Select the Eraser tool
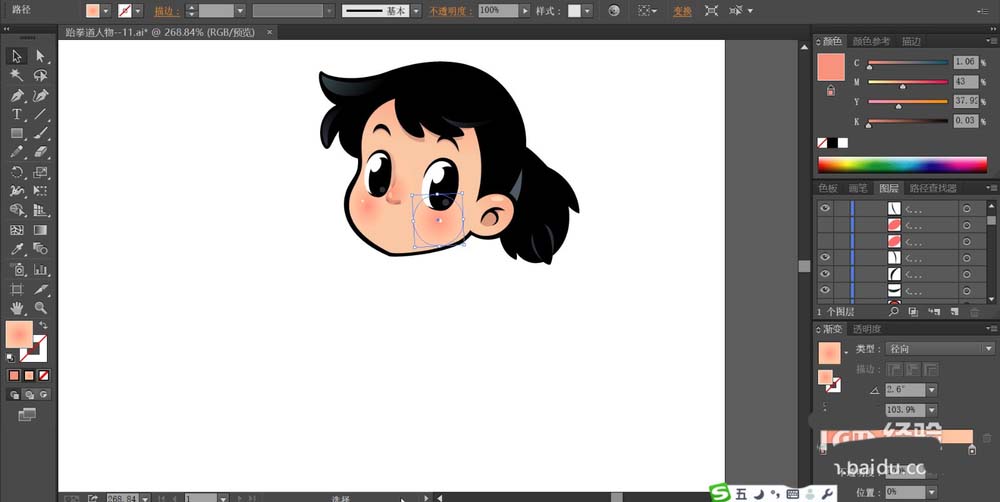The image size is (1000, 502). (x=41, y=152)
